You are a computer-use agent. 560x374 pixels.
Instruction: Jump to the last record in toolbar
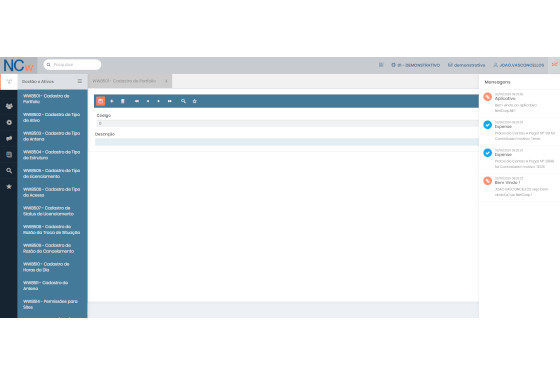[x=170, y=101]
